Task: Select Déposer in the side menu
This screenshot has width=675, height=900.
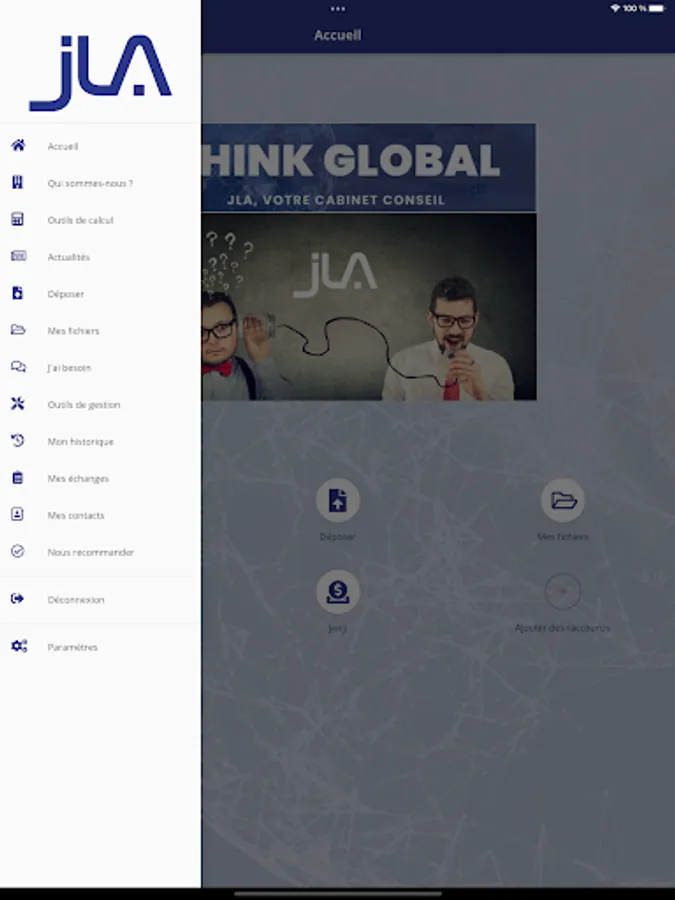Action: click(x=66, y=294)
